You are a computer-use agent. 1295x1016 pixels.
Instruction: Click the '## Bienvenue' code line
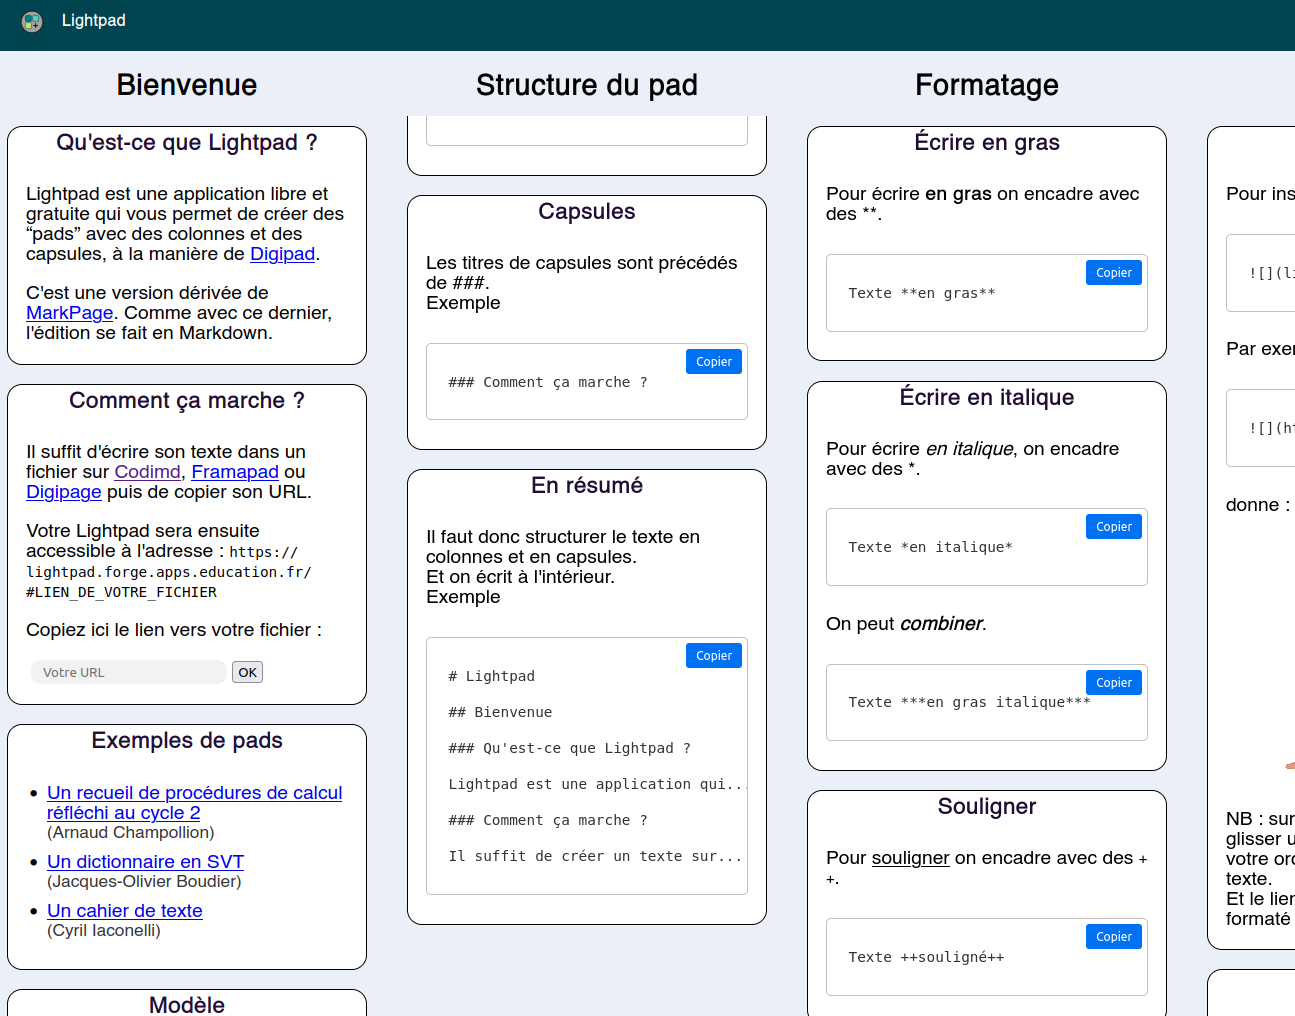(500, 712)
